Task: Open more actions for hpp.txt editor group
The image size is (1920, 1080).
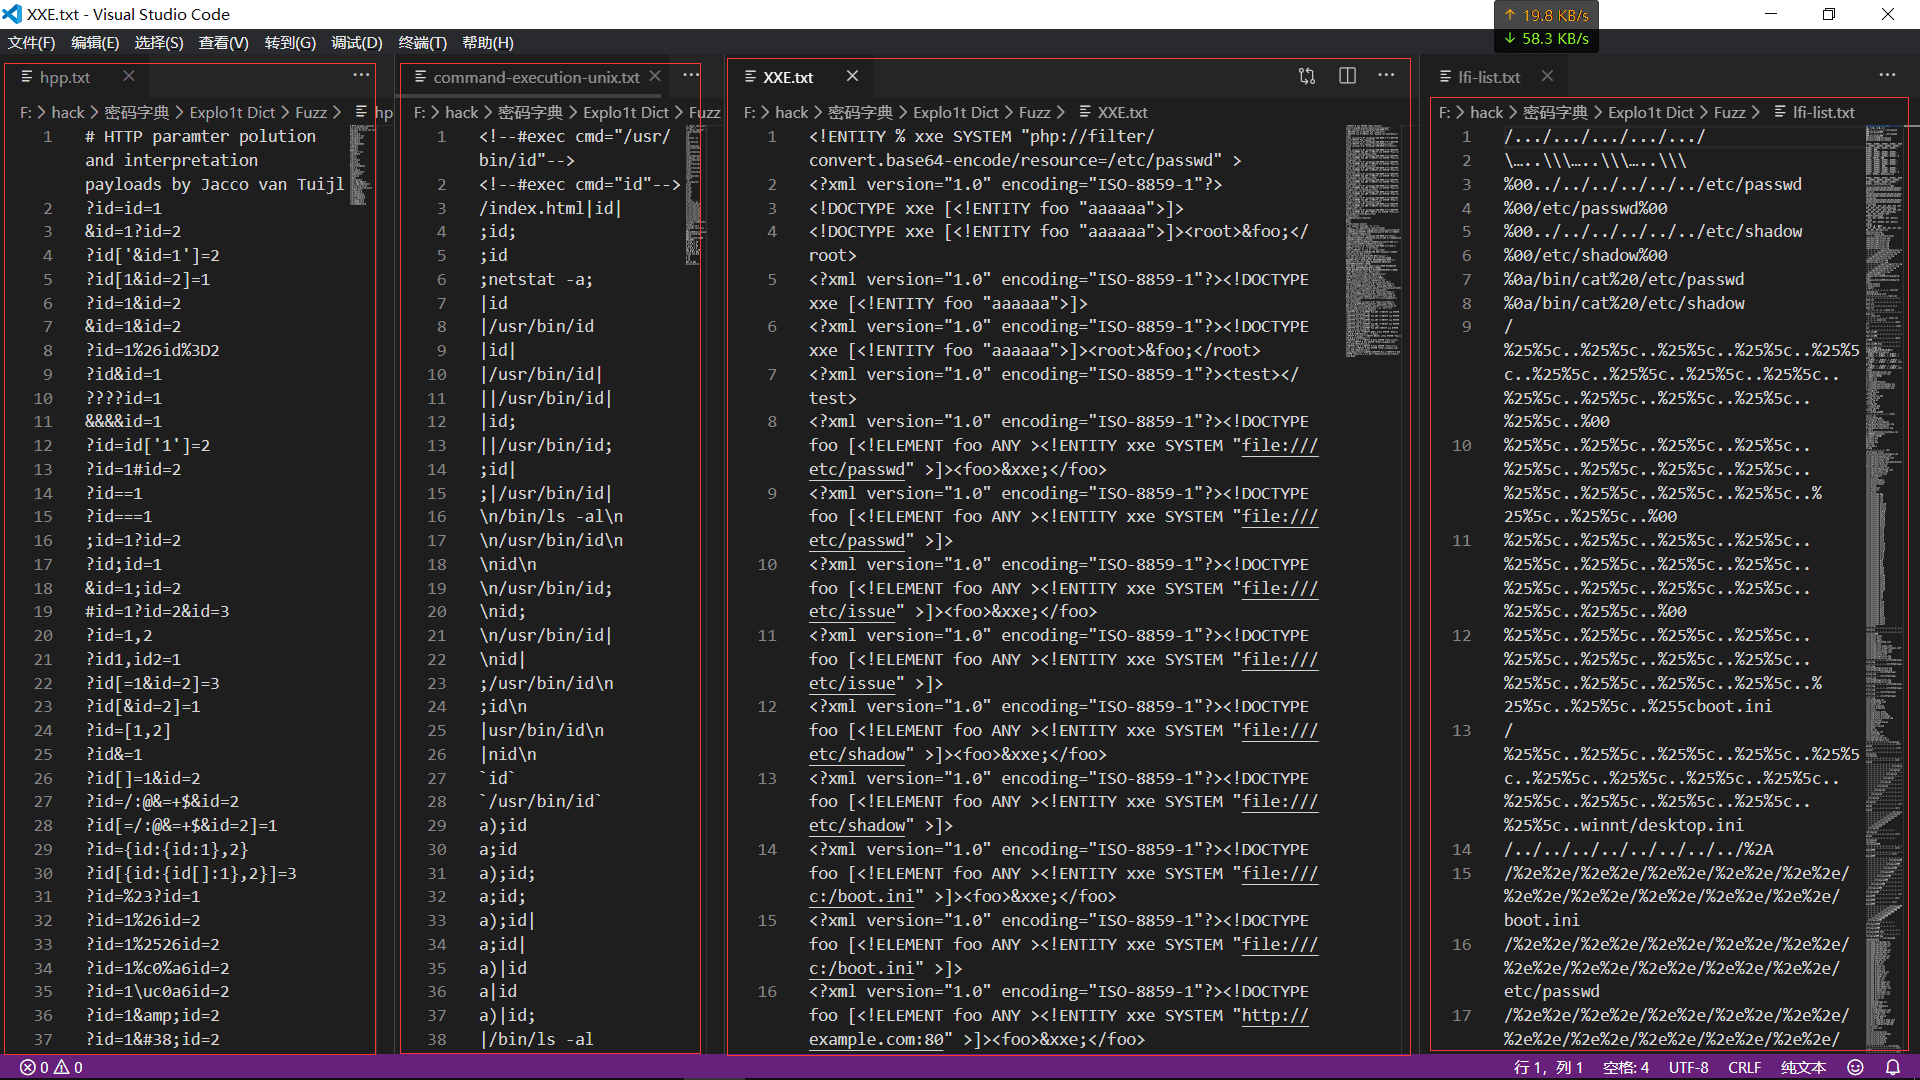Action: [361, 76]
